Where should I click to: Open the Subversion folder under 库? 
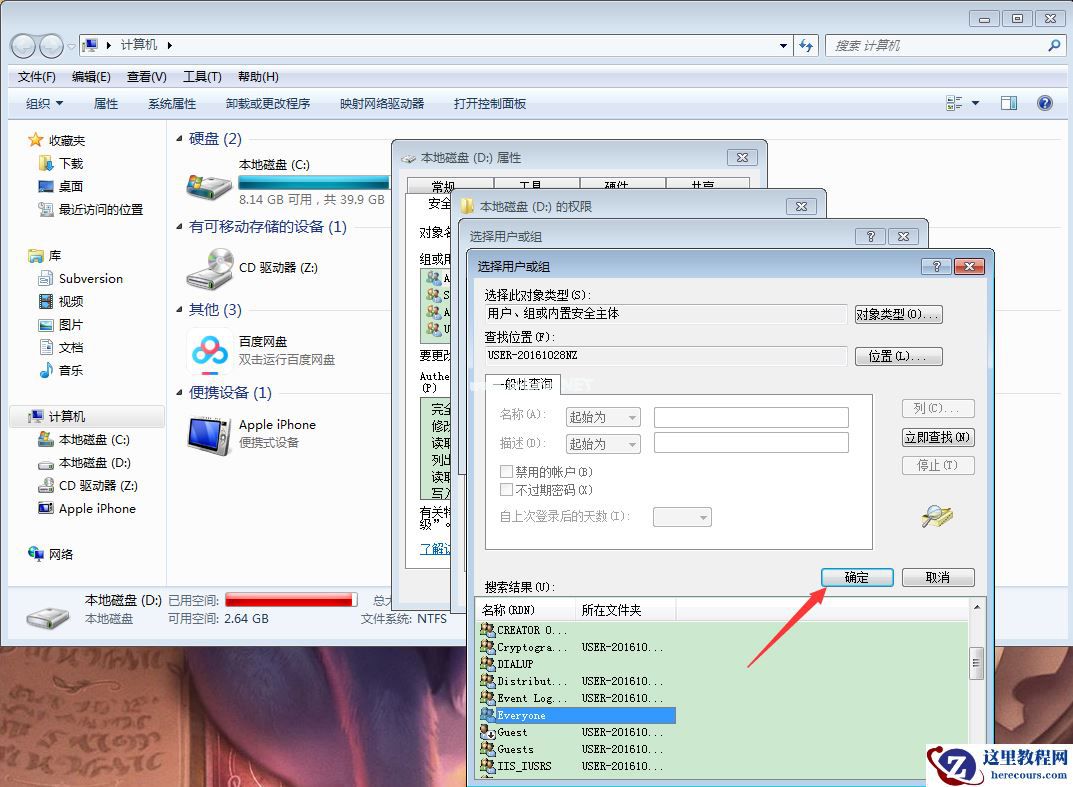[88, 278]
